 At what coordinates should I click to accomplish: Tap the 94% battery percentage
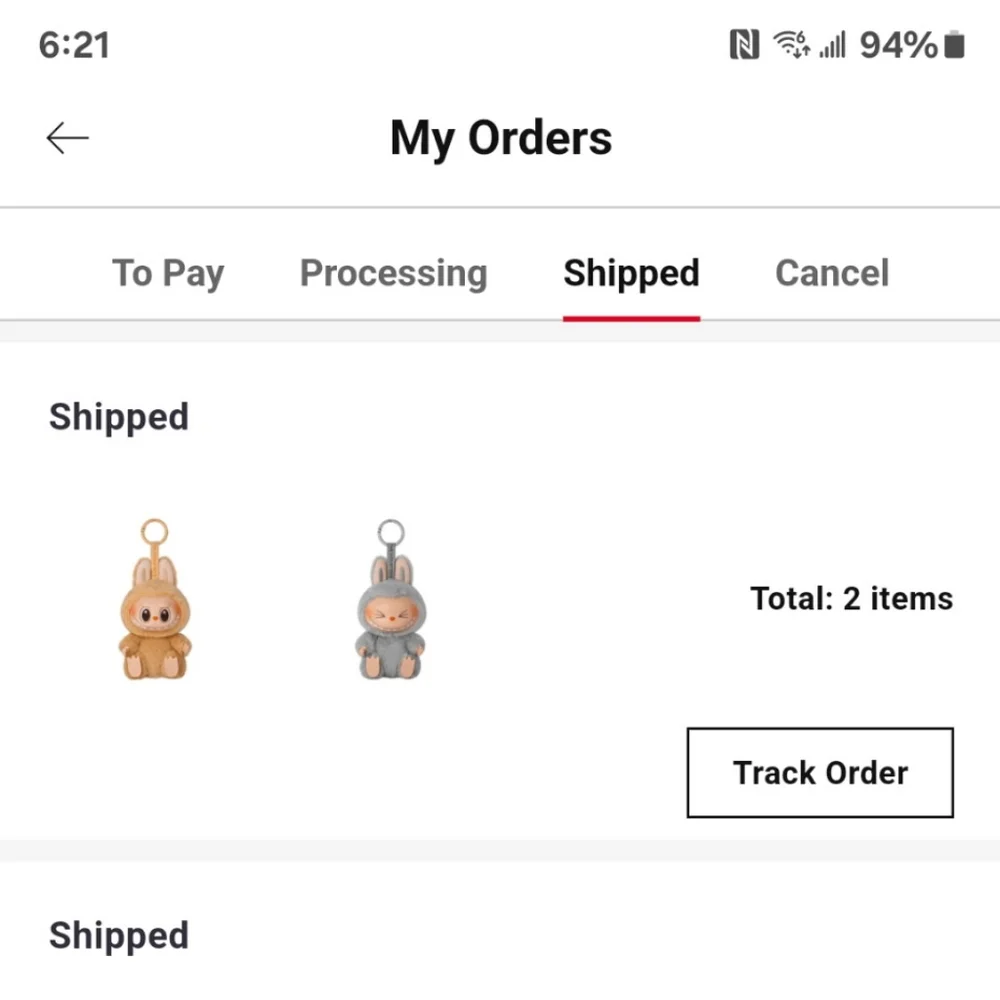[x=898, y=45]
